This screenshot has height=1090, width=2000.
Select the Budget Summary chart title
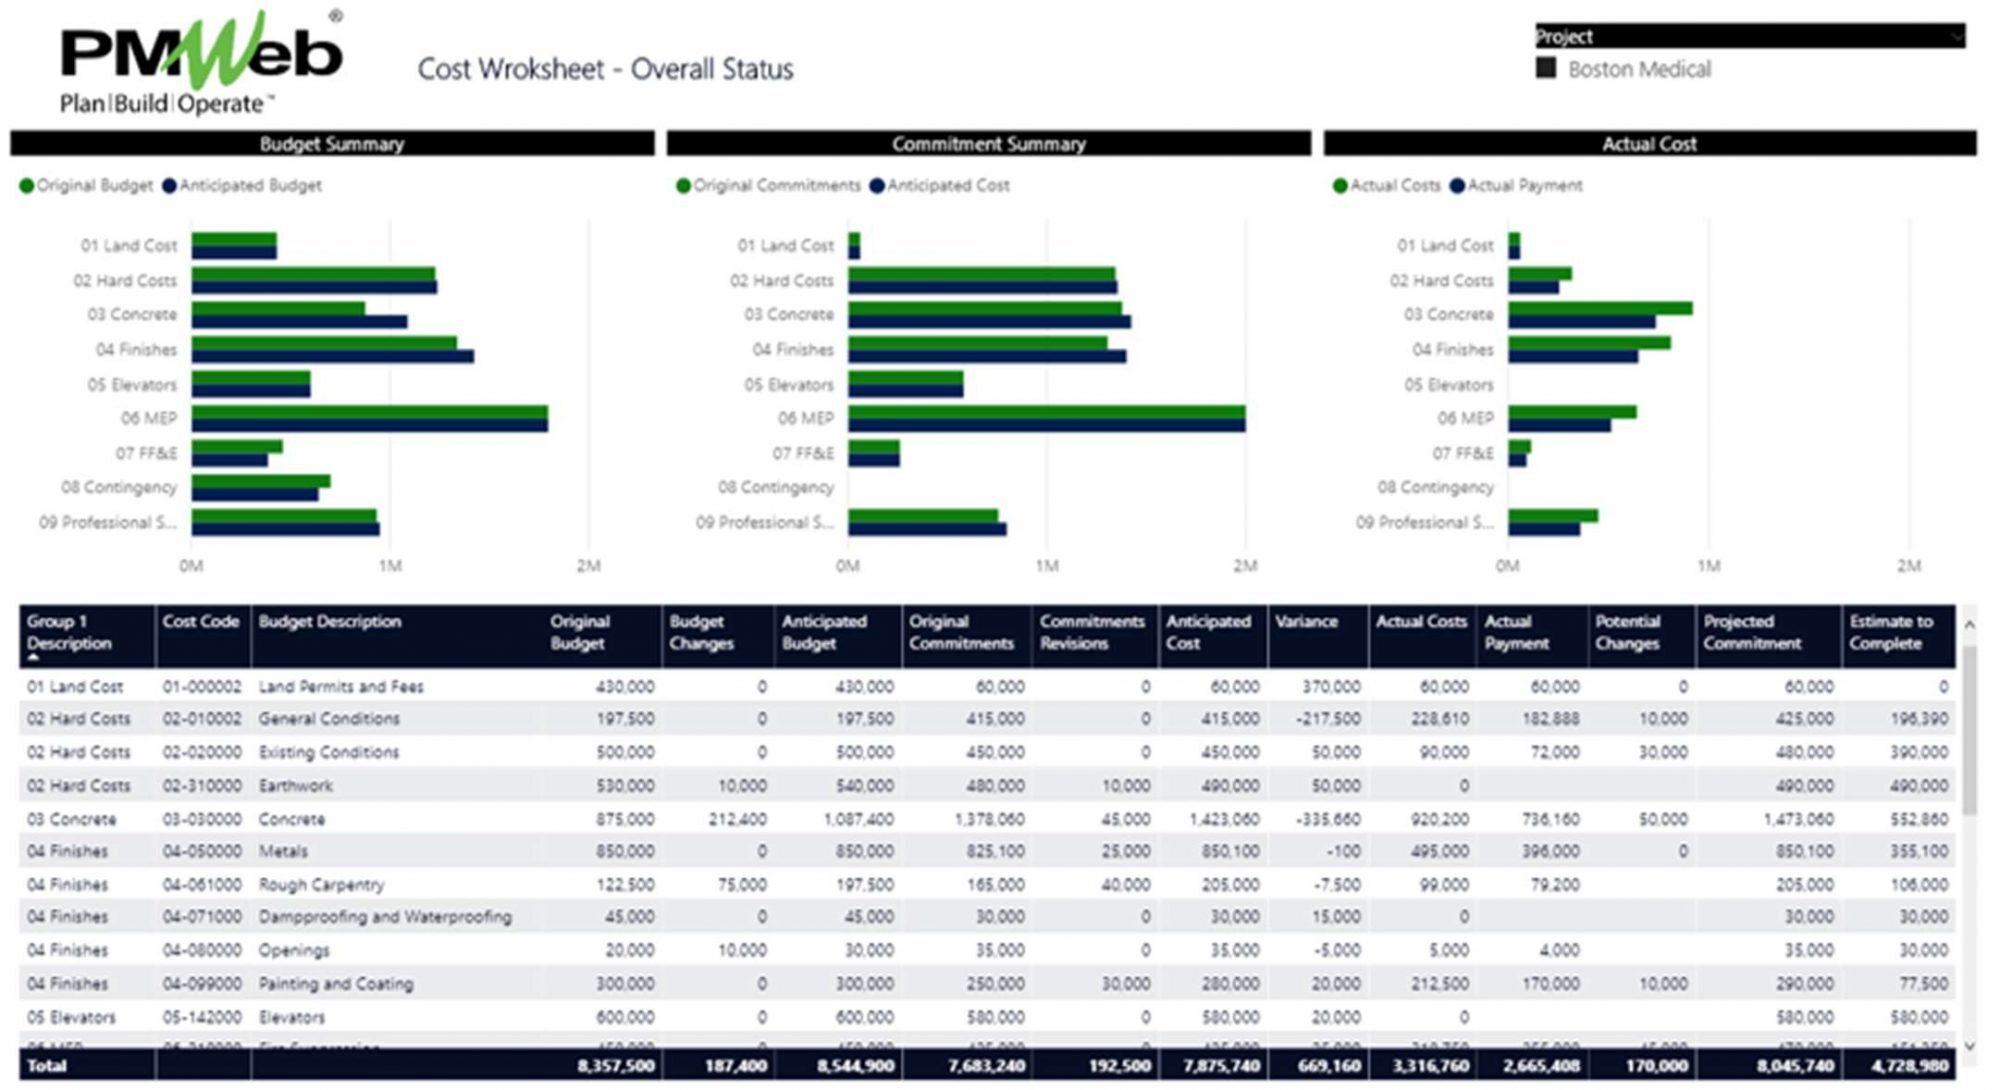pos(332,144)
